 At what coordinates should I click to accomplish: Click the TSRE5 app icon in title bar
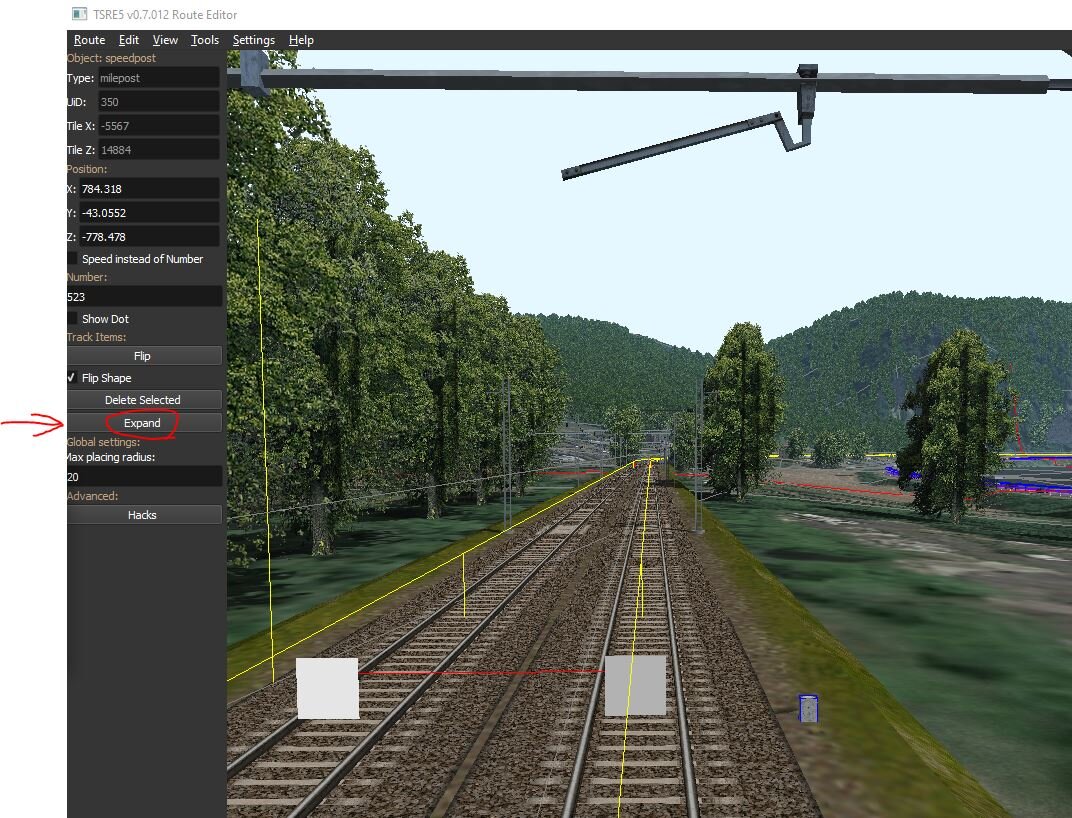click(x=79, y=14)
